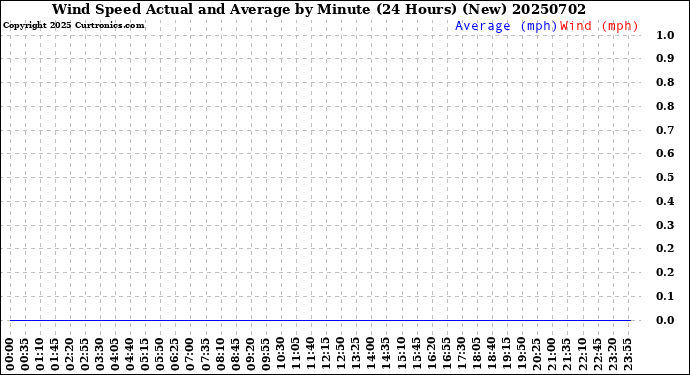The width and height of the screenshot is (690, 375).
Task: Click the y-axis value 0.0
Action: point(665,320)
